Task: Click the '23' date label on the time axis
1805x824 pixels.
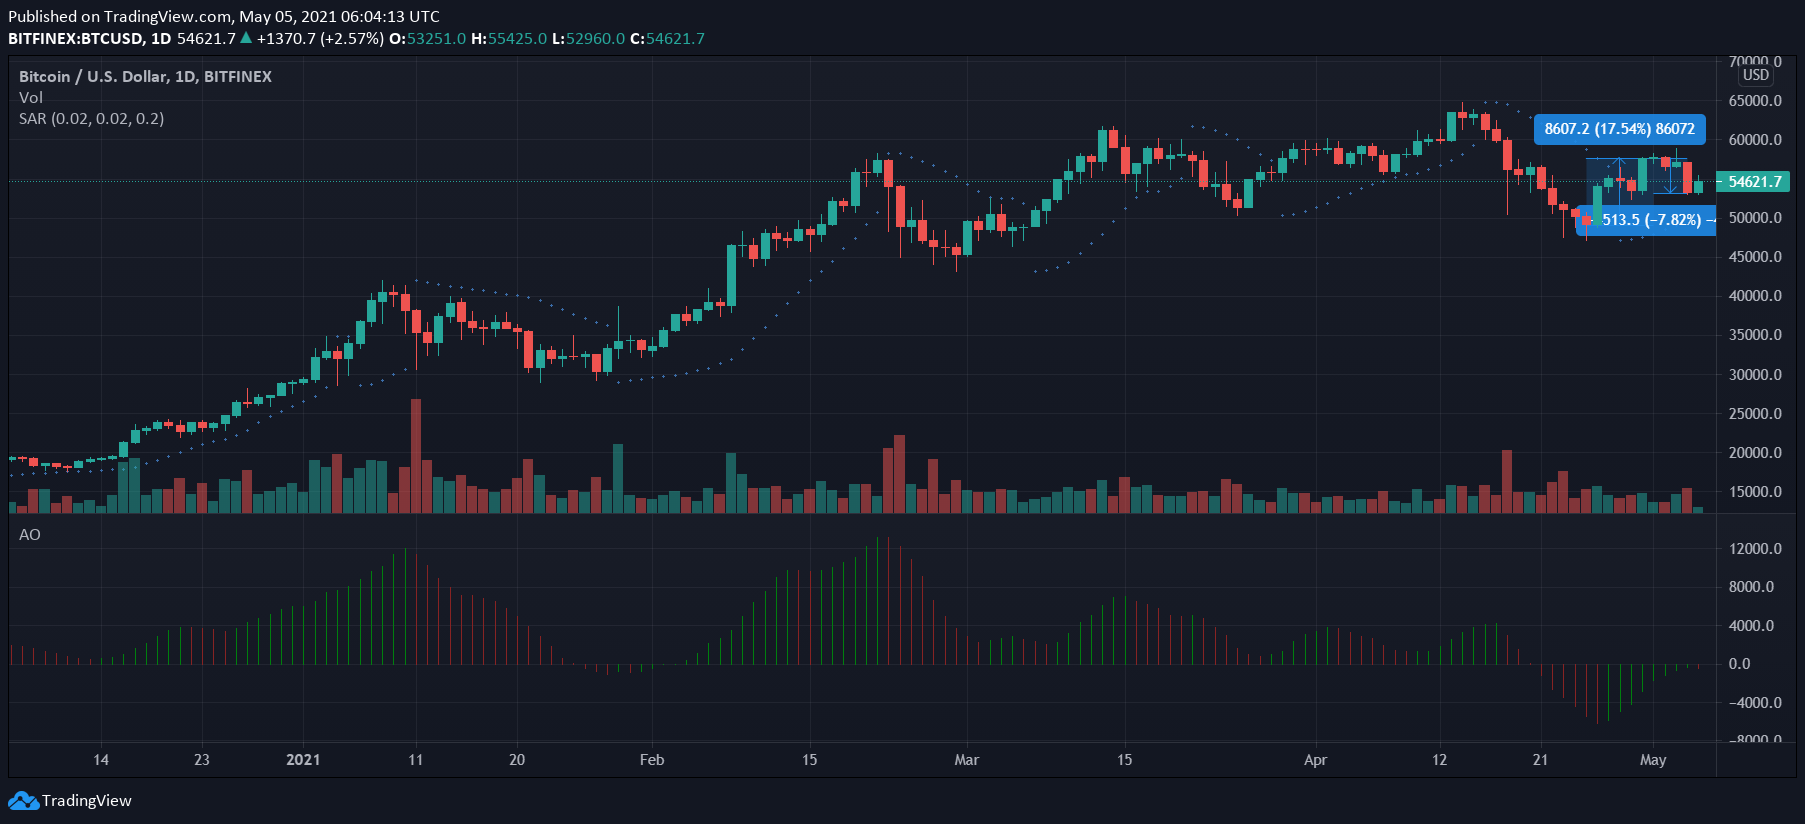Action: [202, 760]
